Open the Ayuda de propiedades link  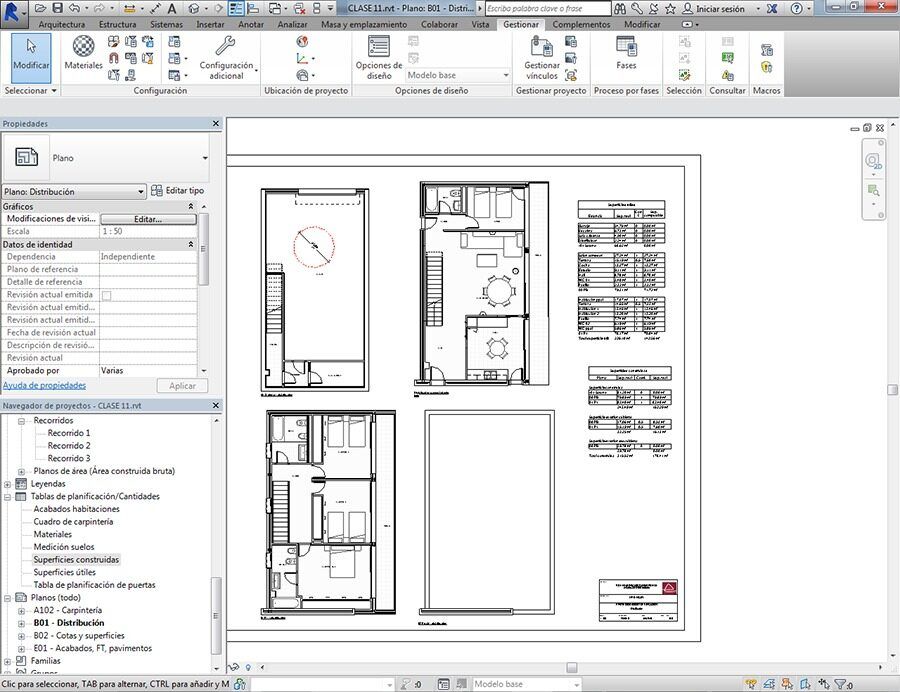pos(44,385)
